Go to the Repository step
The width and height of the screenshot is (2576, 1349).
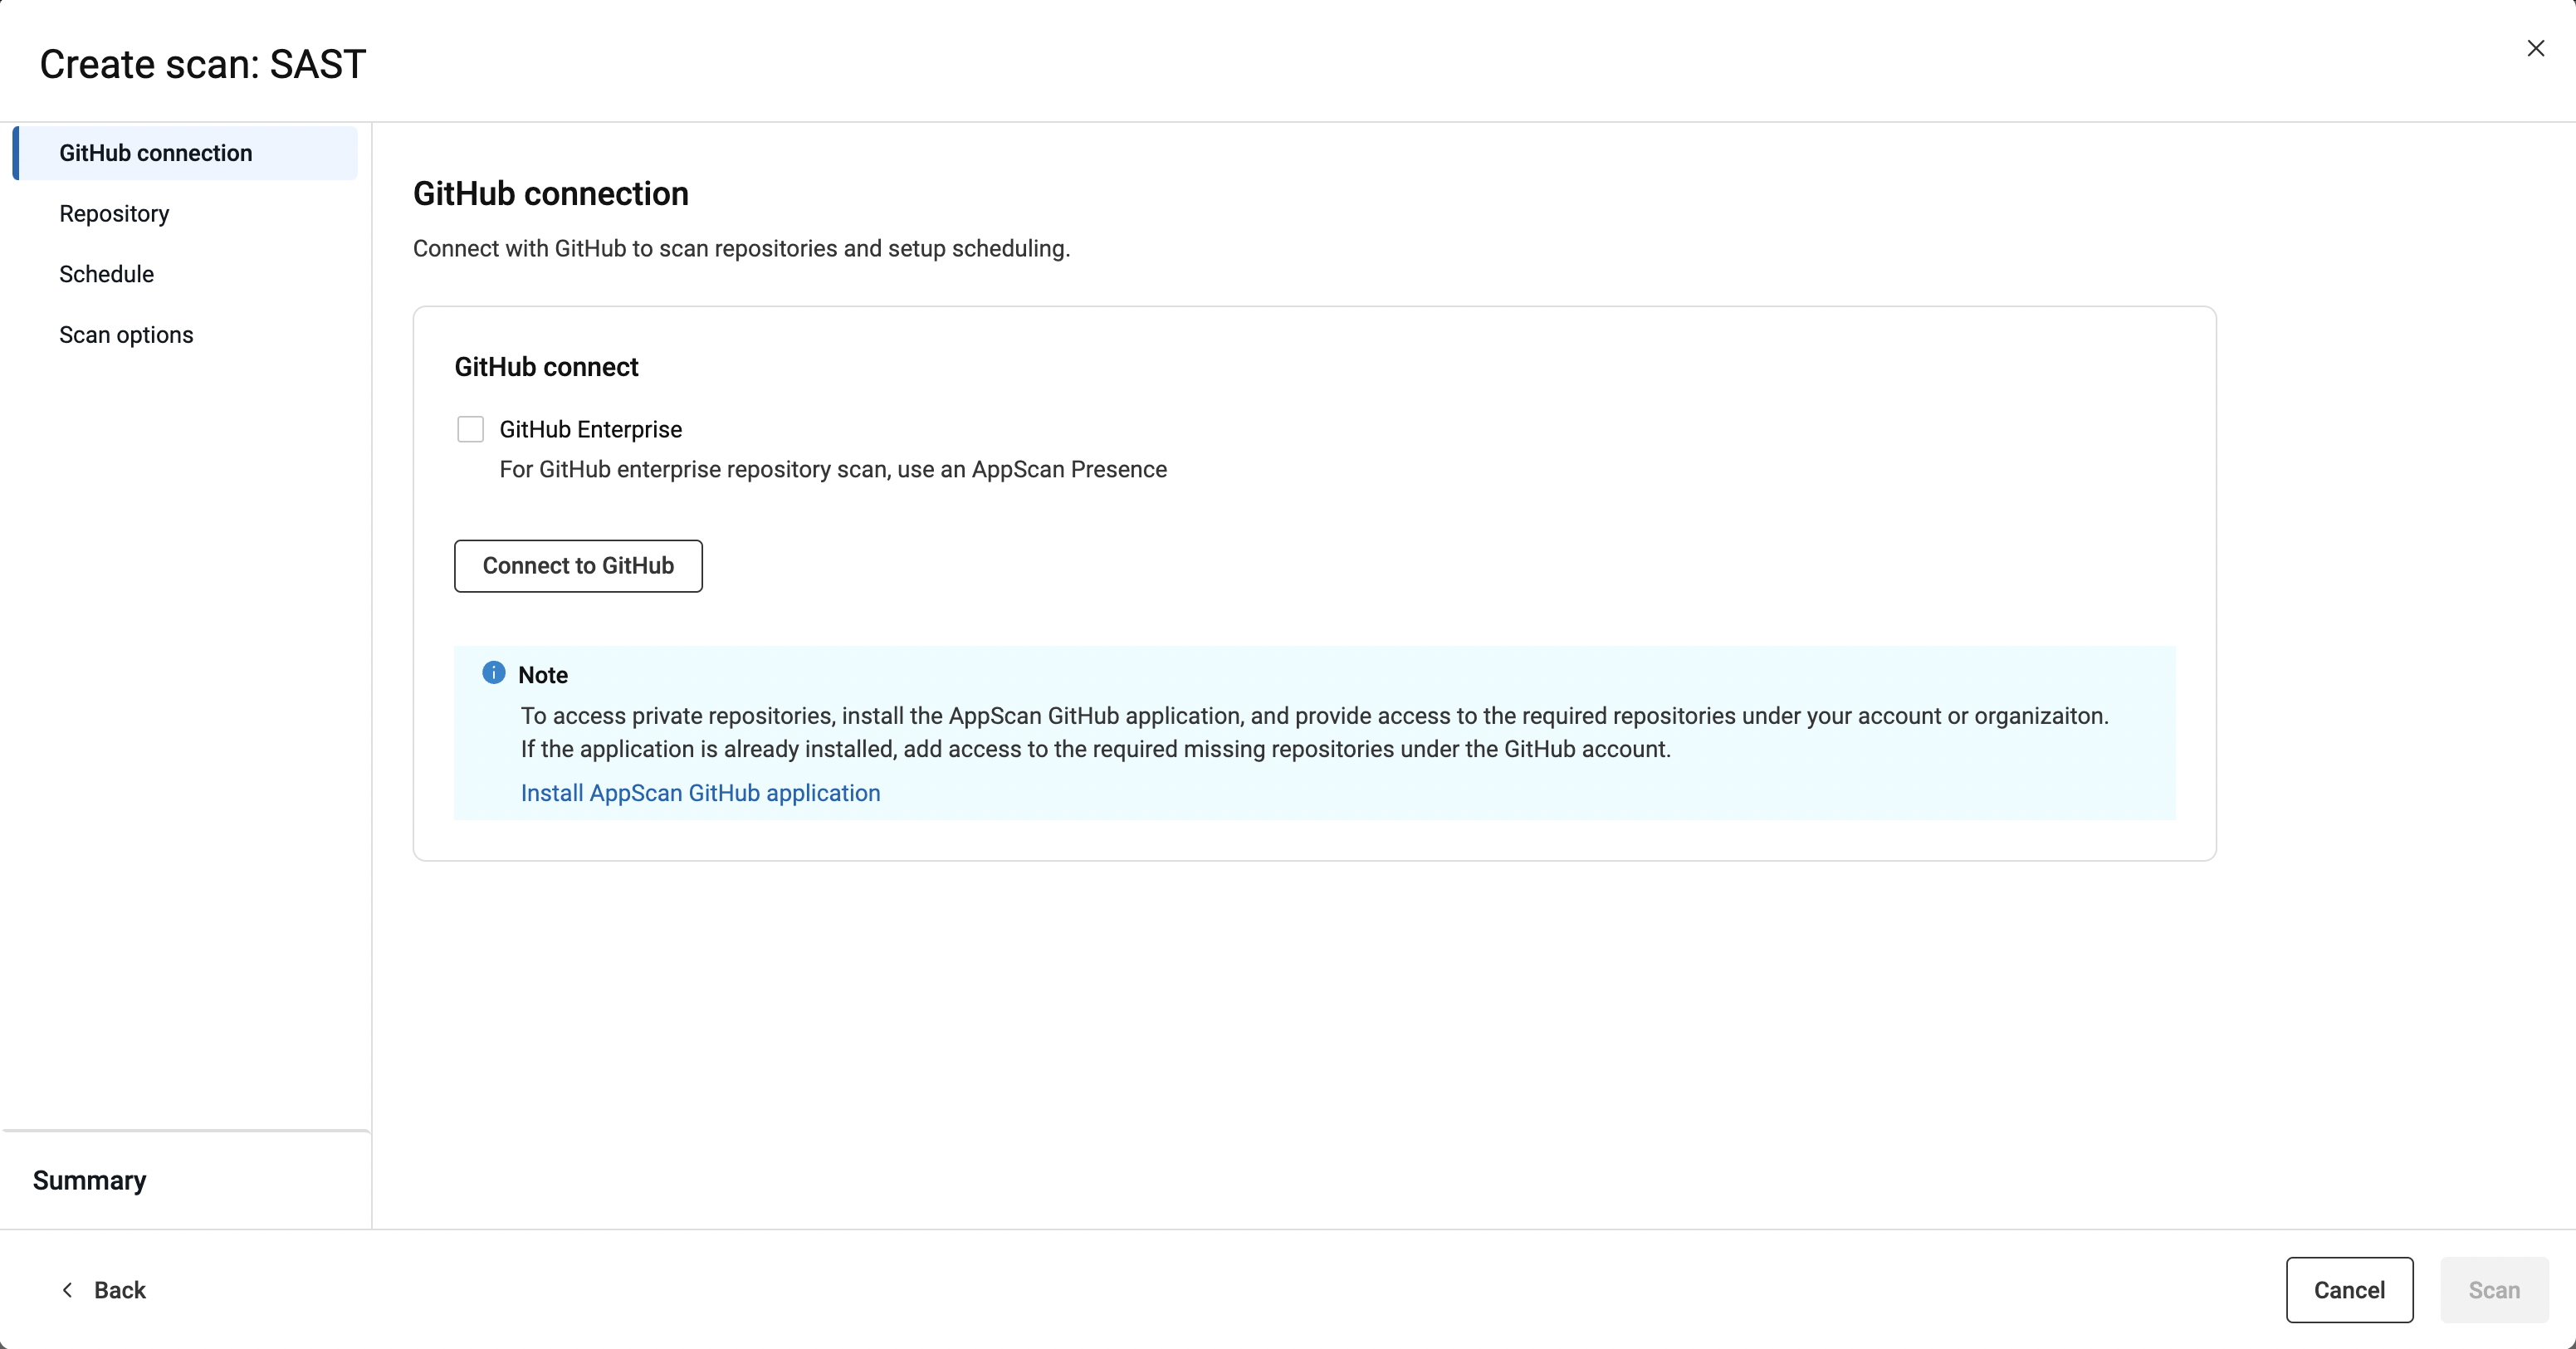114,214
